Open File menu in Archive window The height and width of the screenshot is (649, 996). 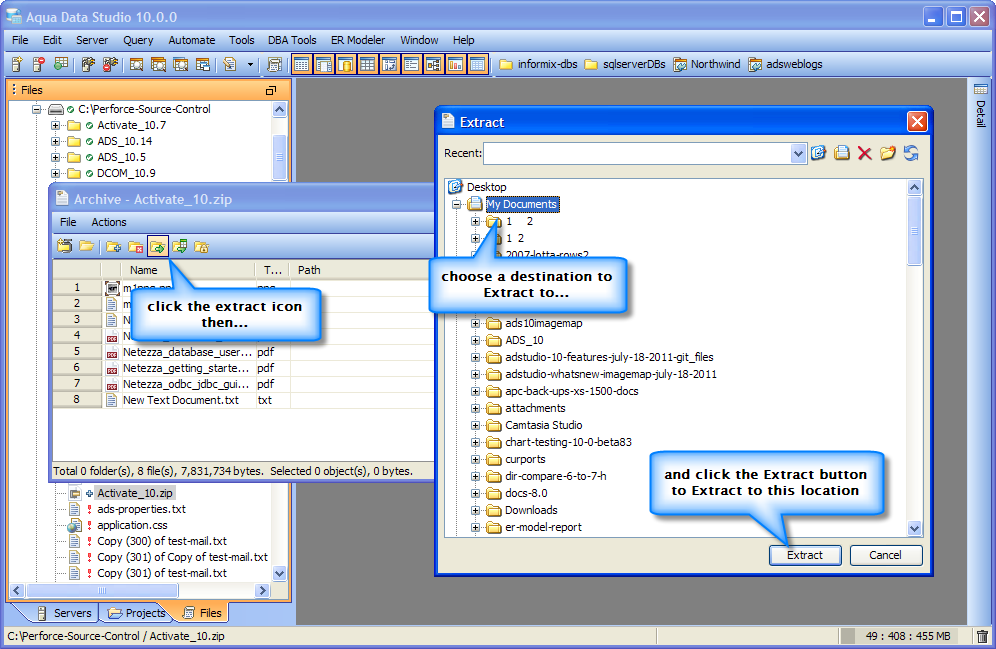pos(68,222)
